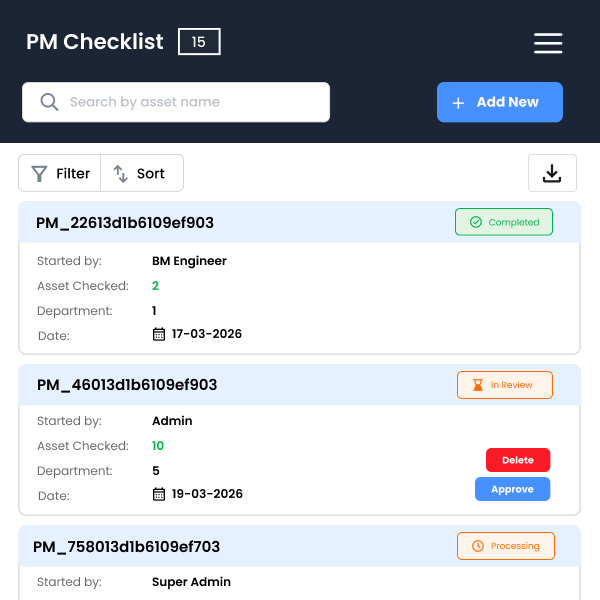Open the hamburger menu
This screenshot has width=600, height=600.
tap(548, 43)
